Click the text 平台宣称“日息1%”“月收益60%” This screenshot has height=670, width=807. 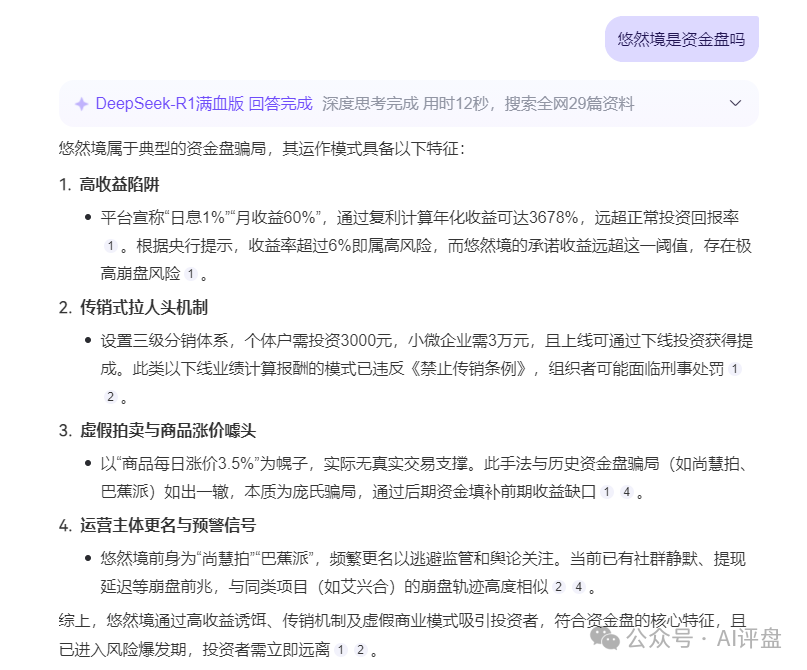(x=211, y=218)
